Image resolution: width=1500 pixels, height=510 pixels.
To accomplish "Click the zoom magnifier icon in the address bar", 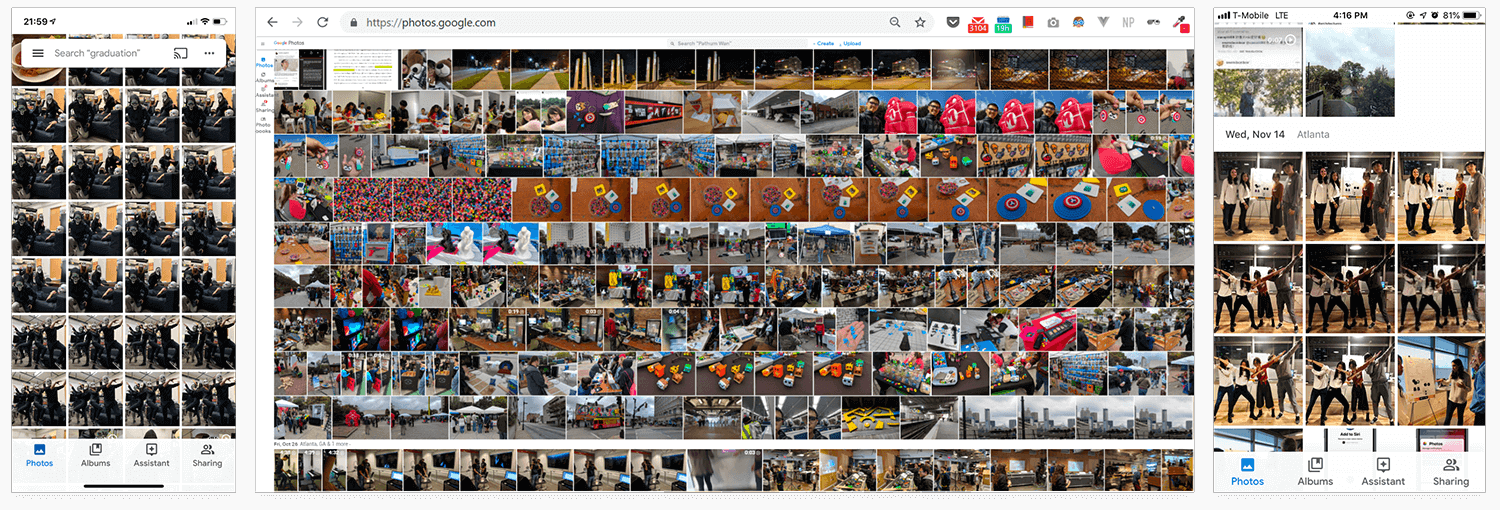I will pyautogui.click(x=895, y=22).
